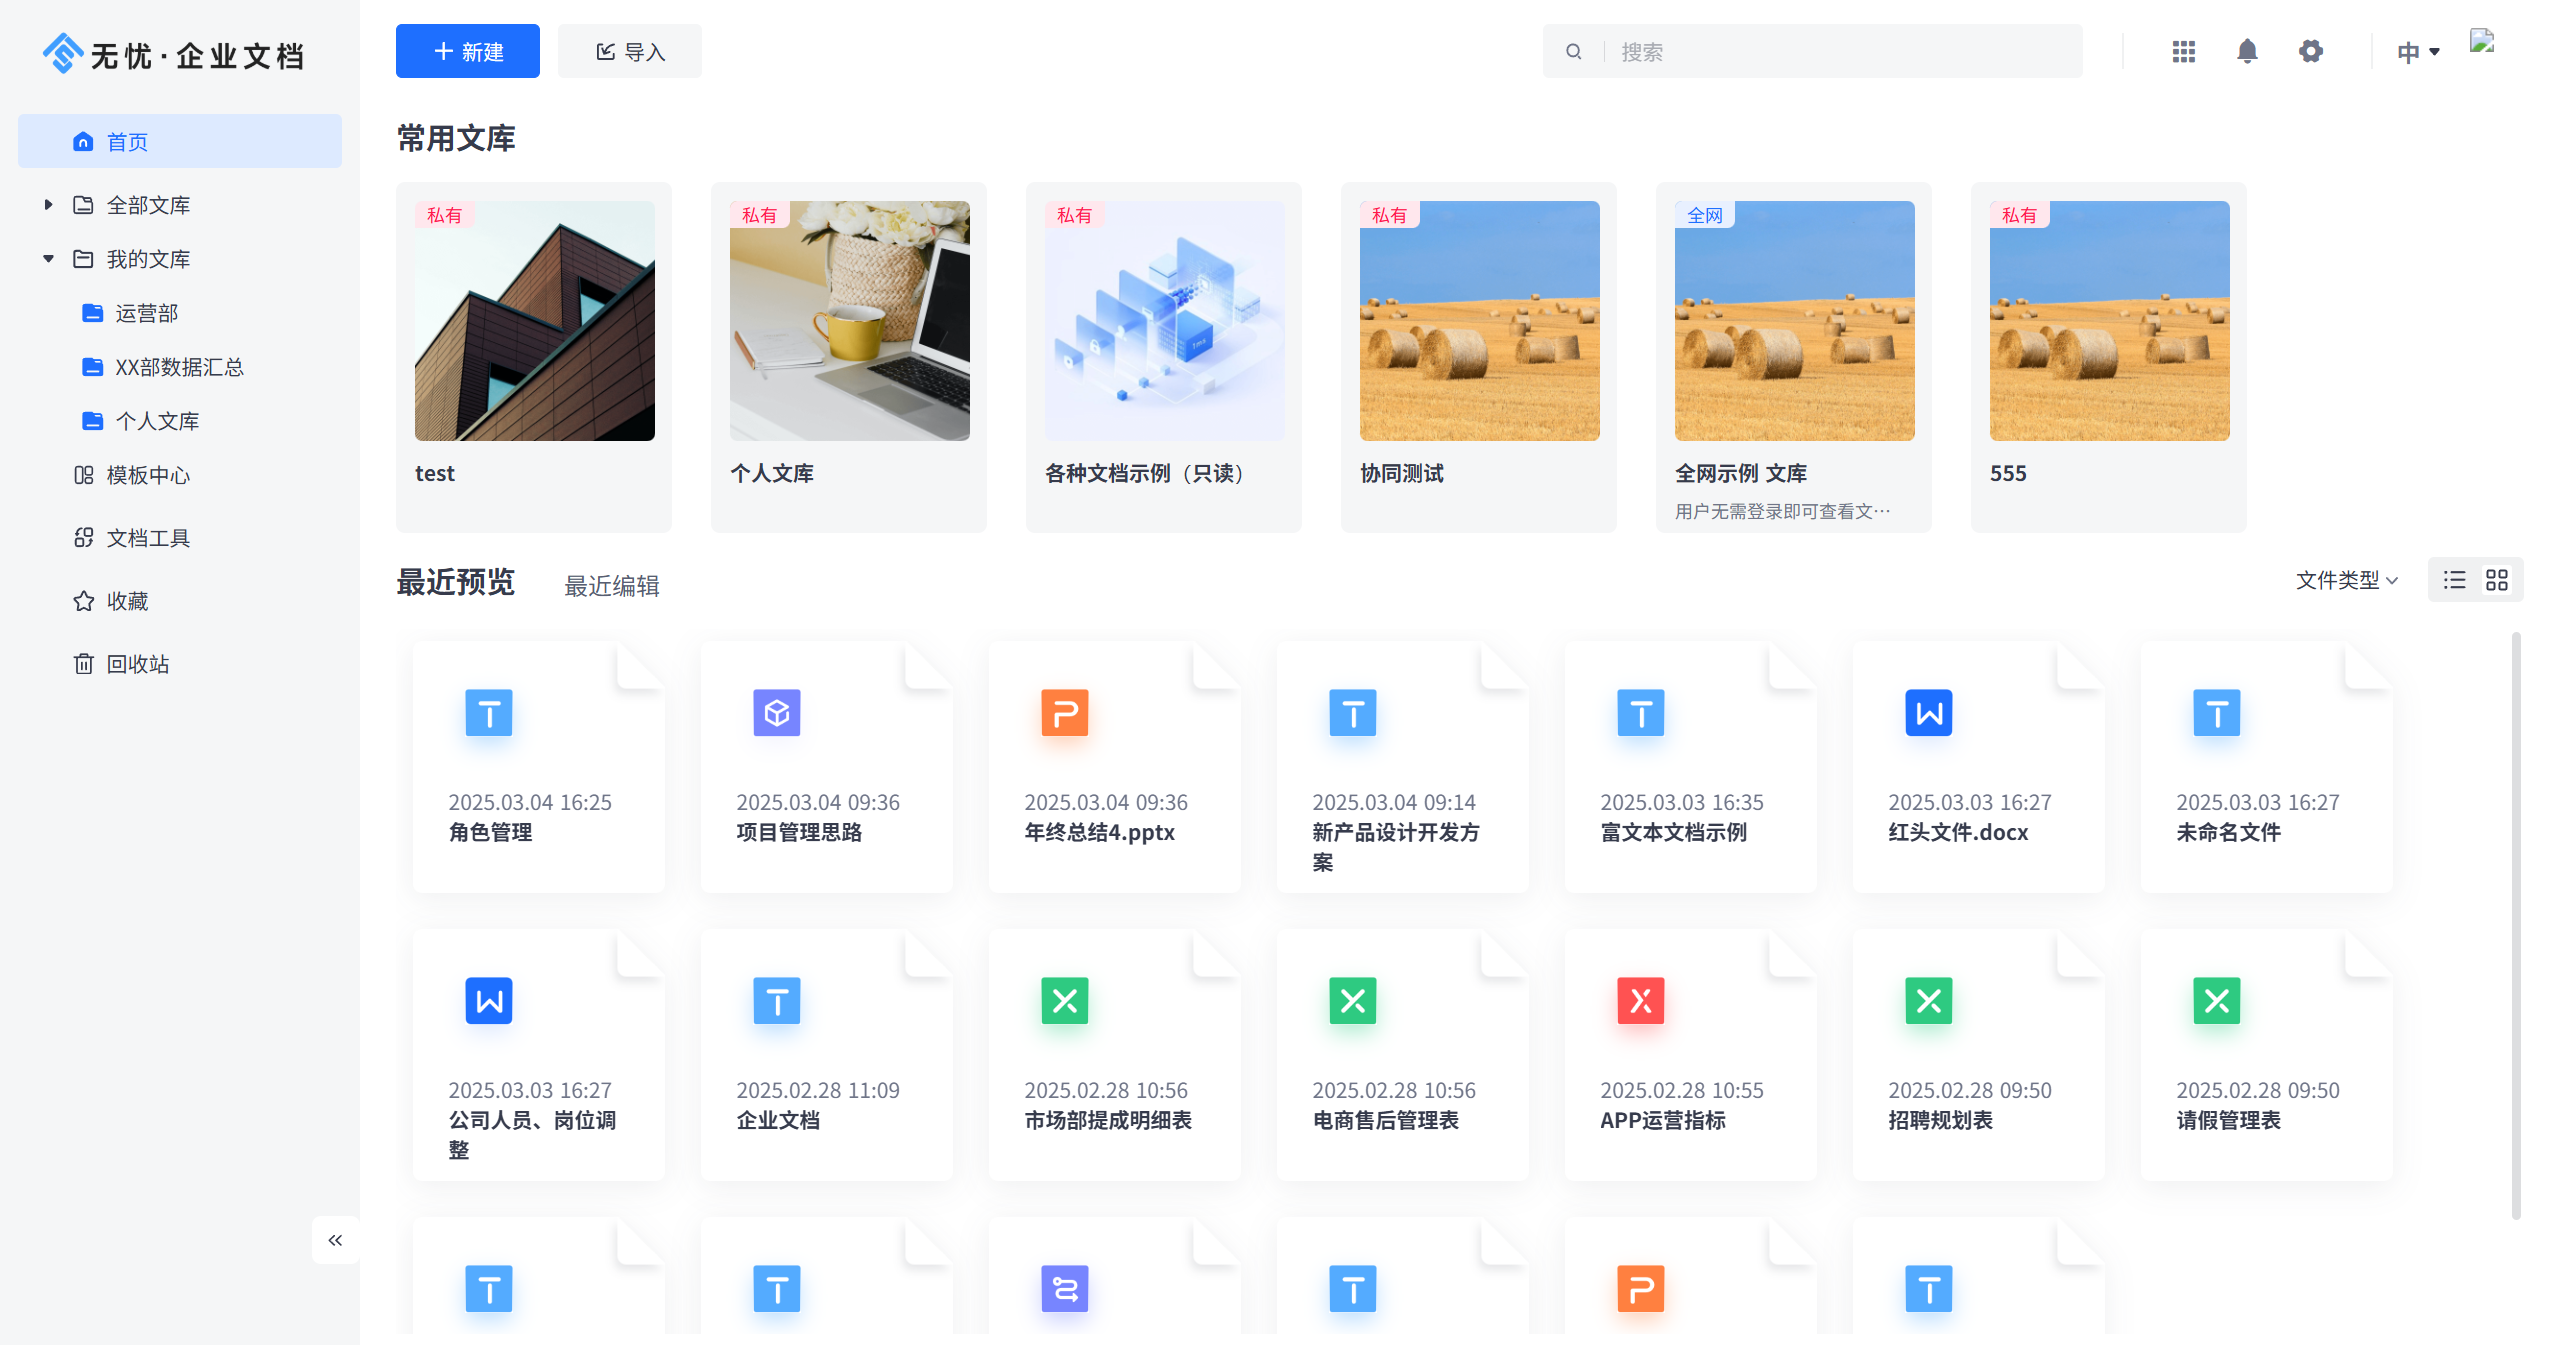Click the 新建 create button
Image resolution: width=2559 pixels, height=1345 pixels.
[467, 51]
